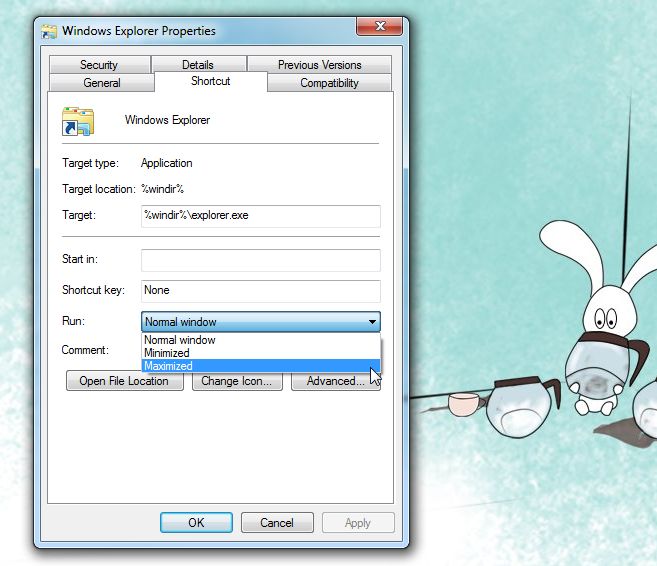Click the Windows Explorer shortcut icon
Image resolution: width=657 pixels, height=566 pixels.
pyautogui.click(x=78, y=121)
